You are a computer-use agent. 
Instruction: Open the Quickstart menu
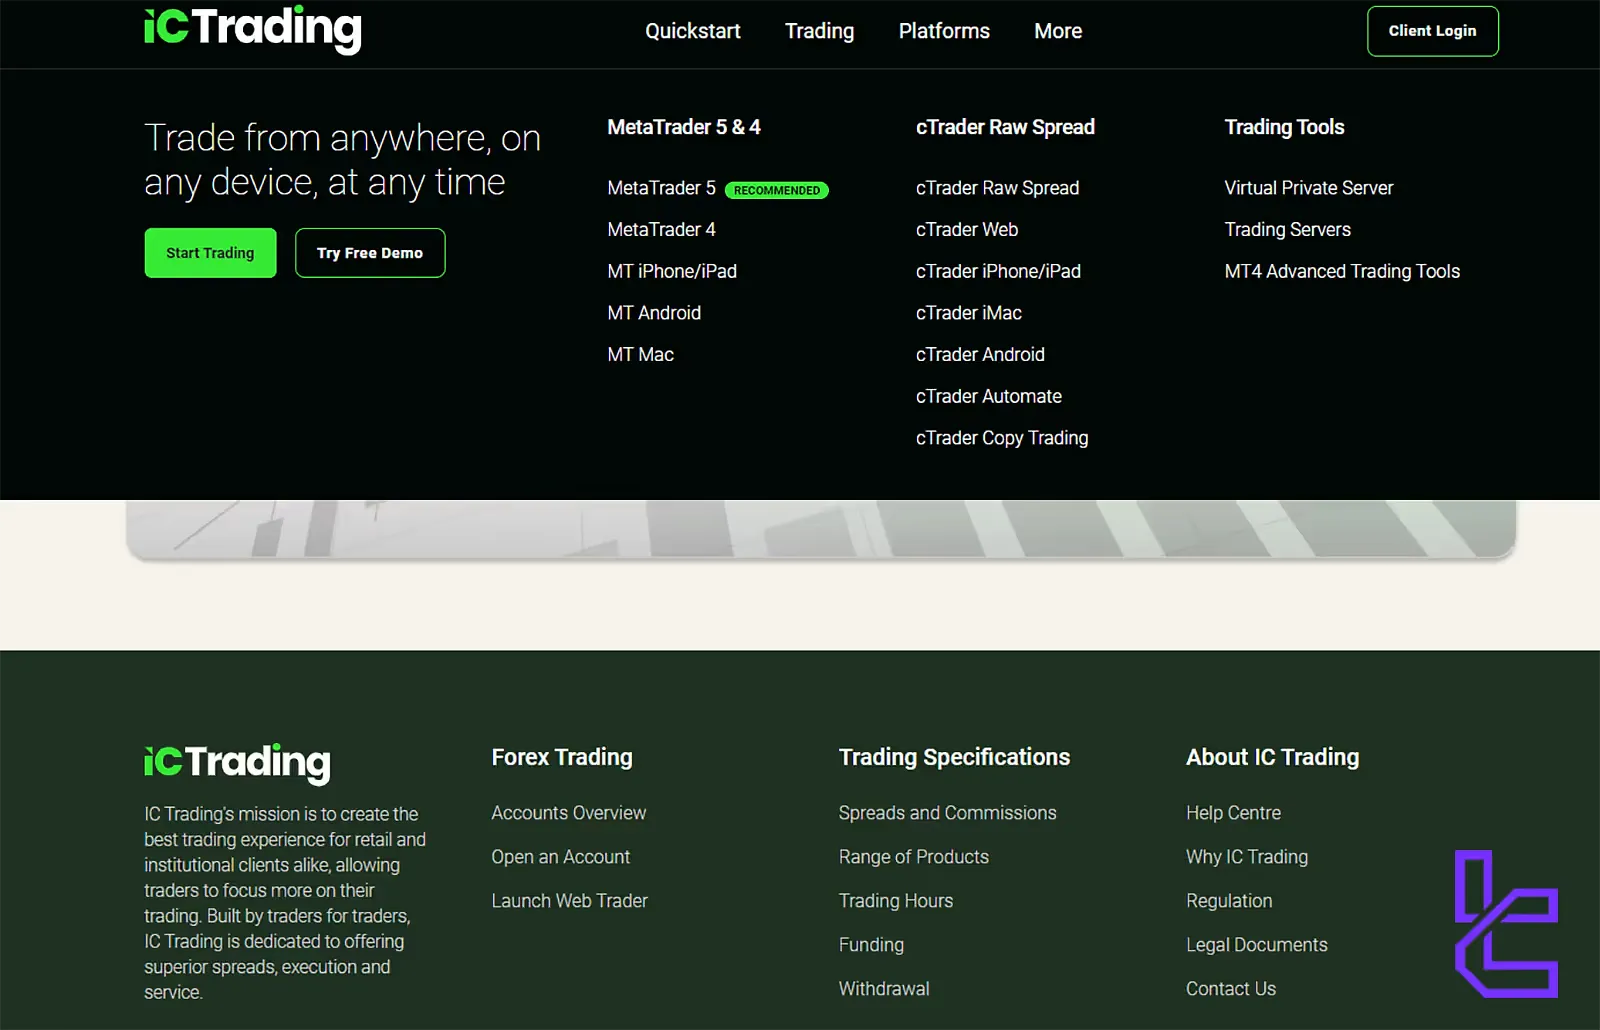point(693,31)
